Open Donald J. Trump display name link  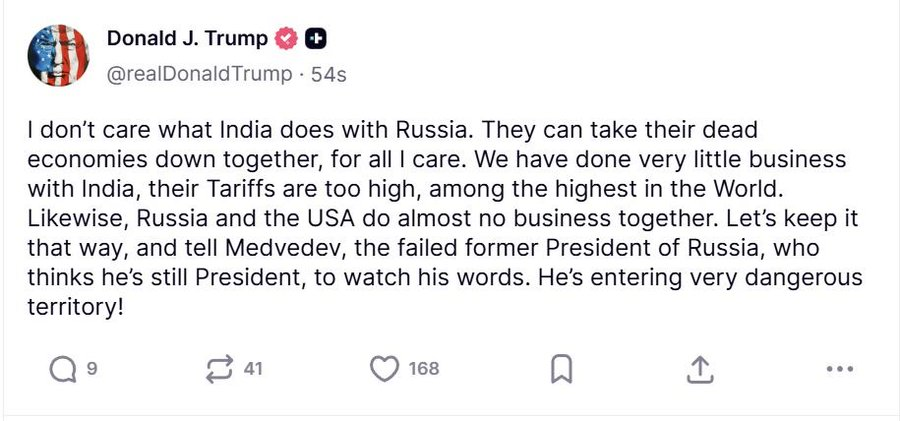(187, 39)
